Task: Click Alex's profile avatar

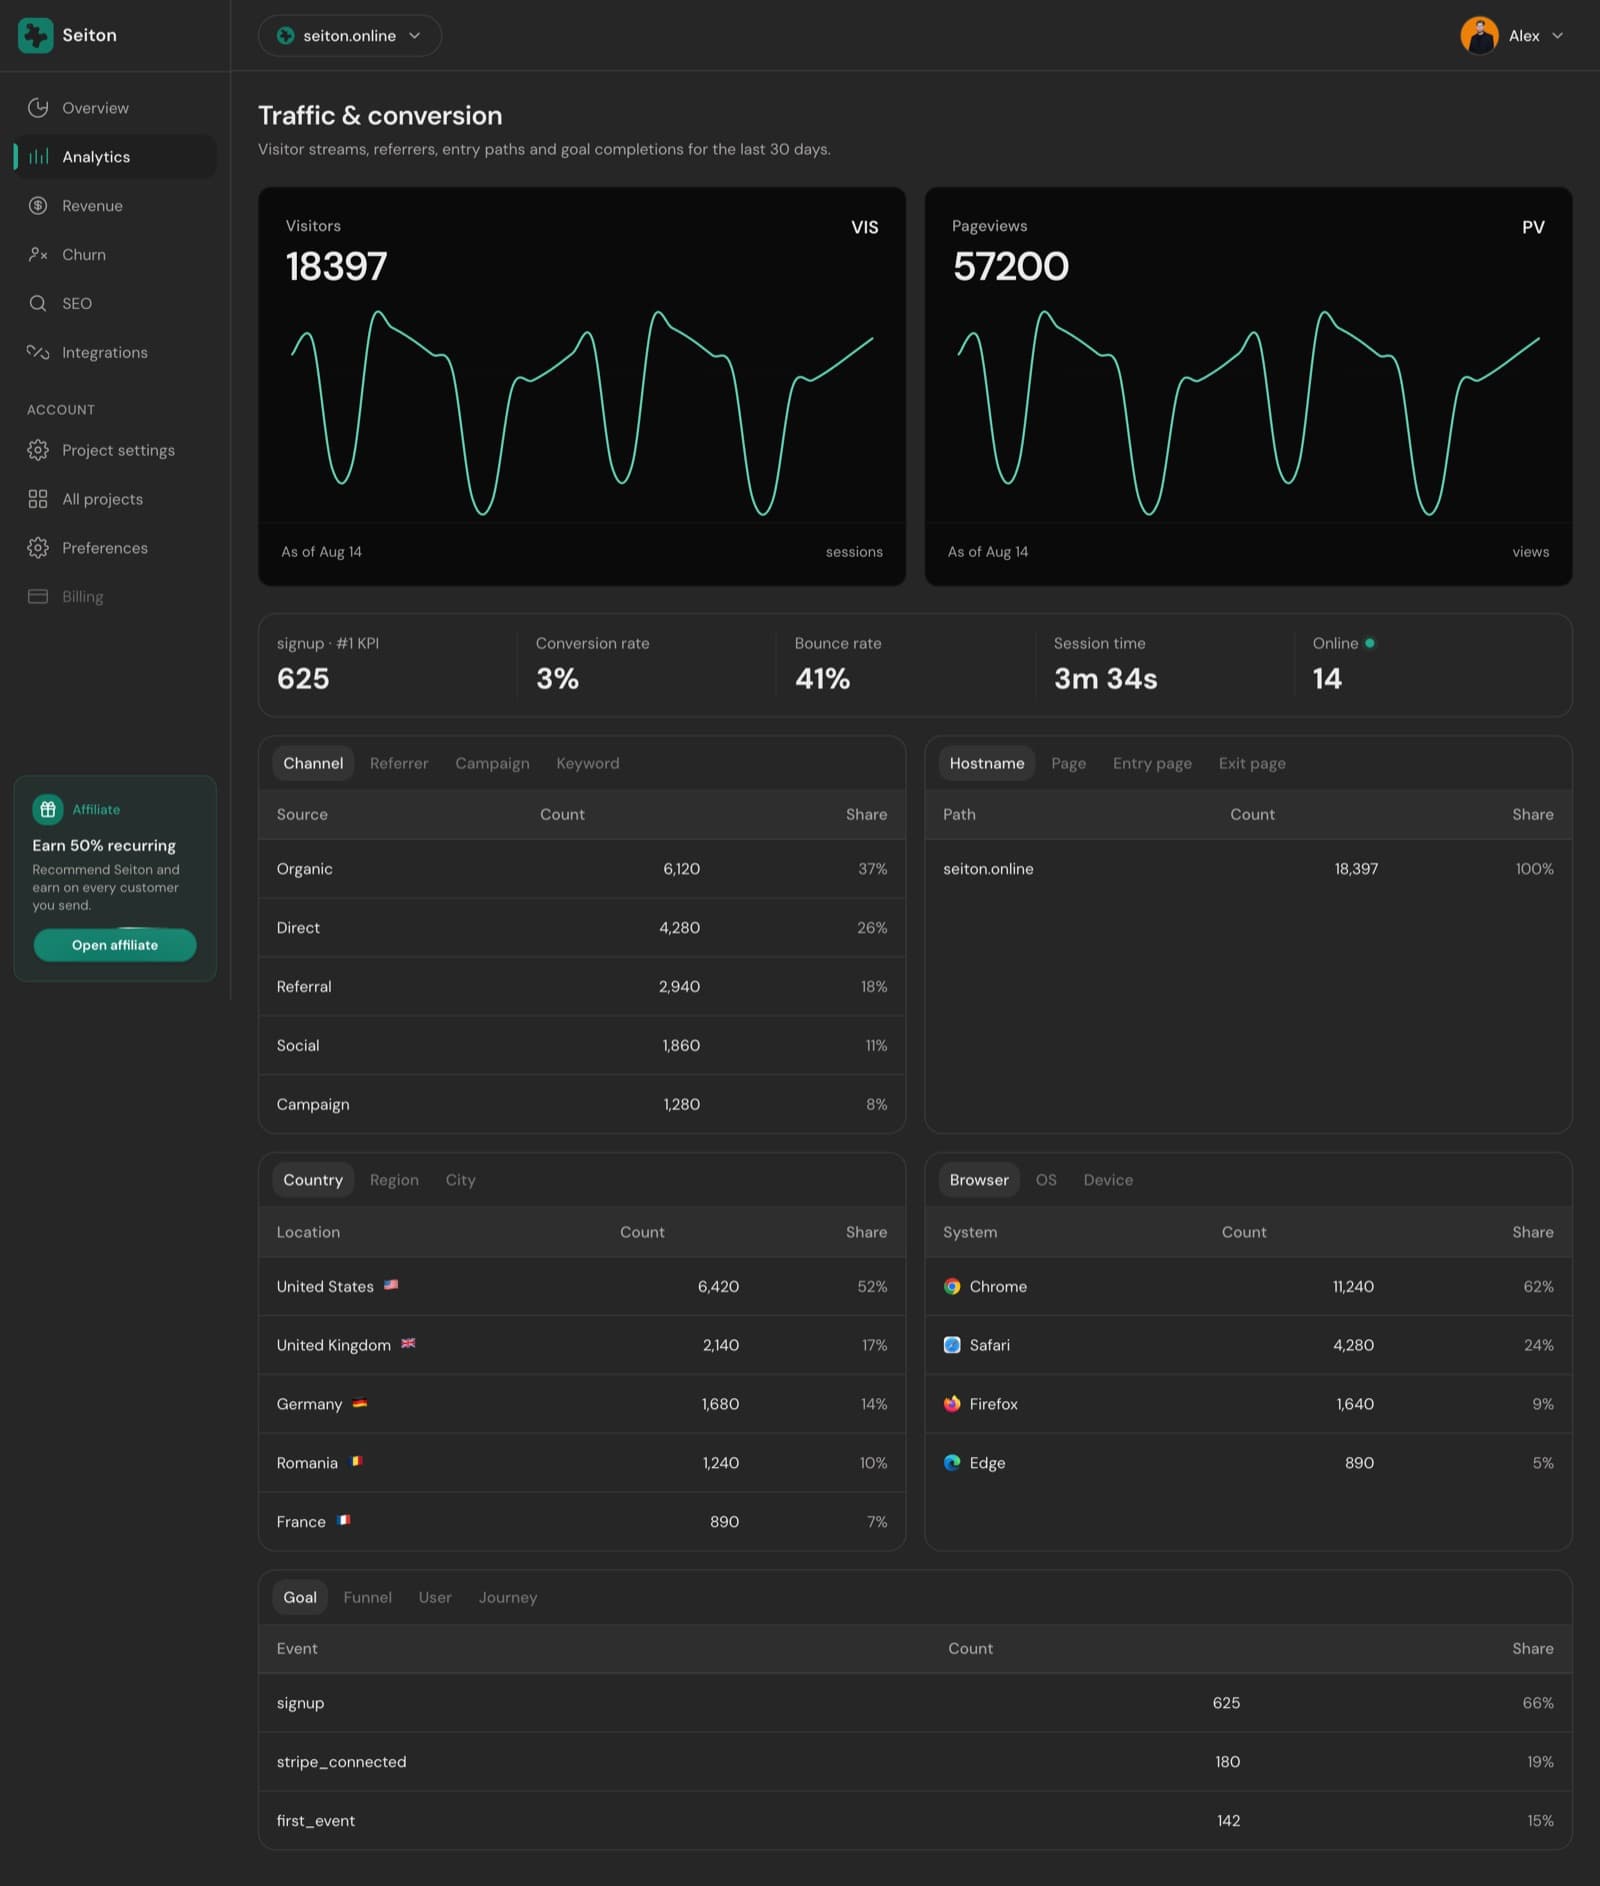Action: point(1478,36)
